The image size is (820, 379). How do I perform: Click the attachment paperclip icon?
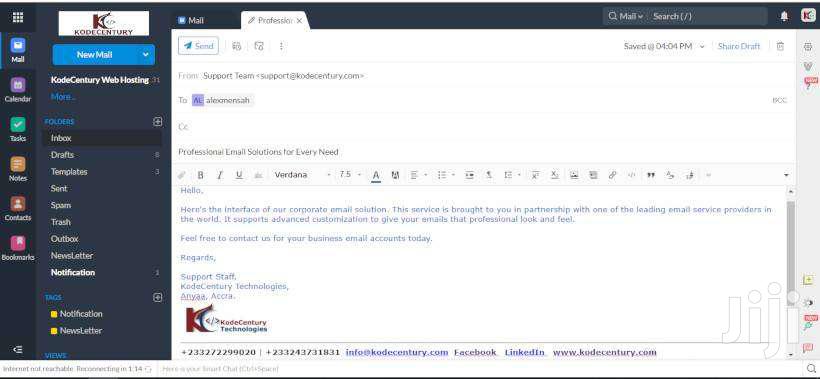(181, 175)
